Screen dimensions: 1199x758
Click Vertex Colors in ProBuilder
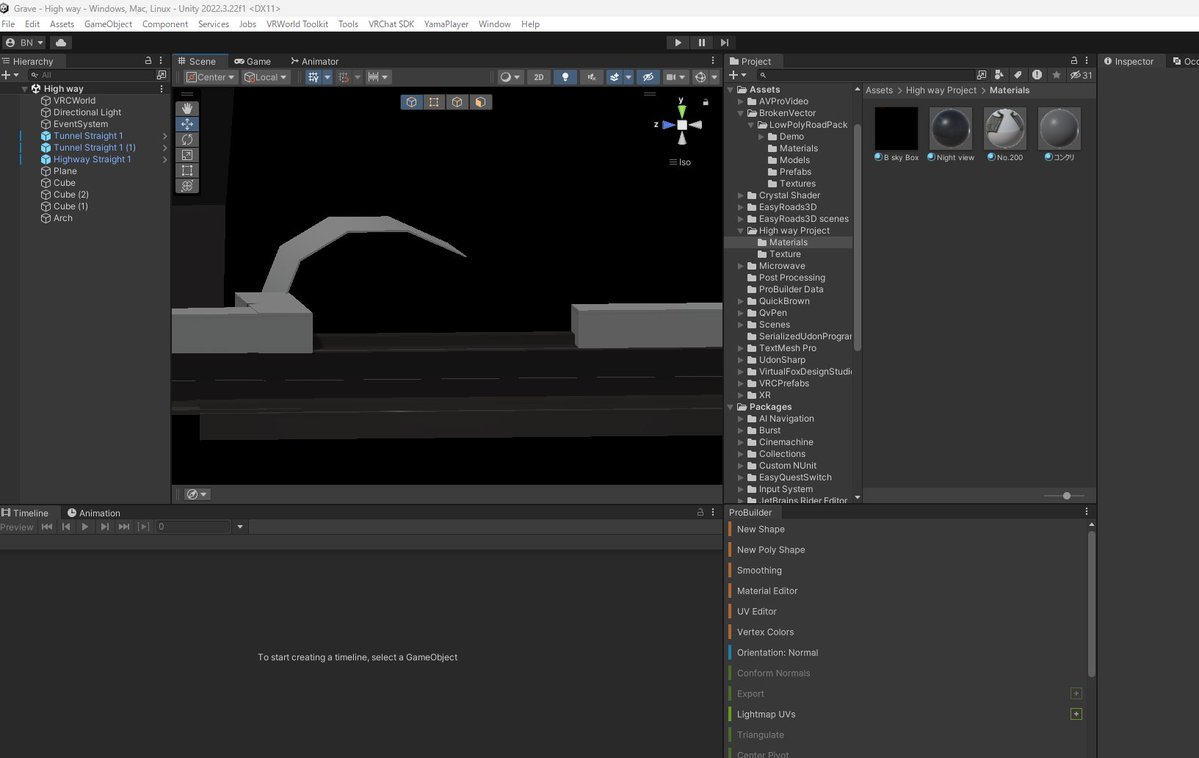765,633
